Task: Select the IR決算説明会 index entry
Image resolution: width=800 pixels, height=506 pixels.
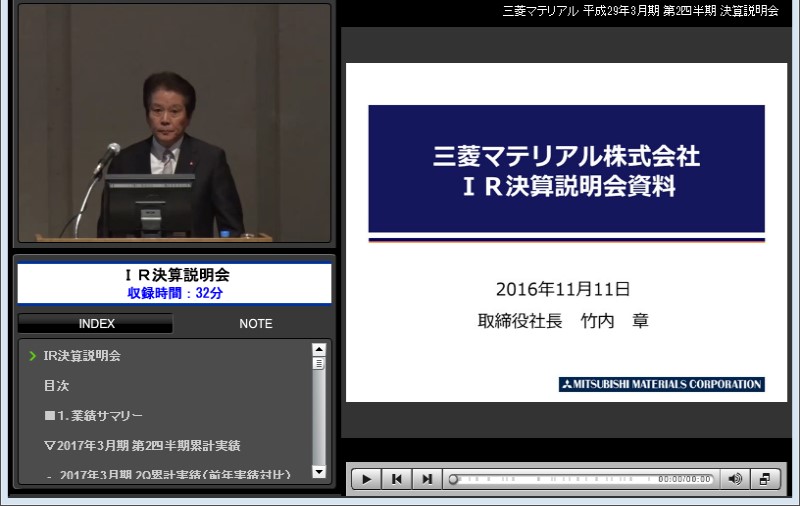Action: [82, 356]
